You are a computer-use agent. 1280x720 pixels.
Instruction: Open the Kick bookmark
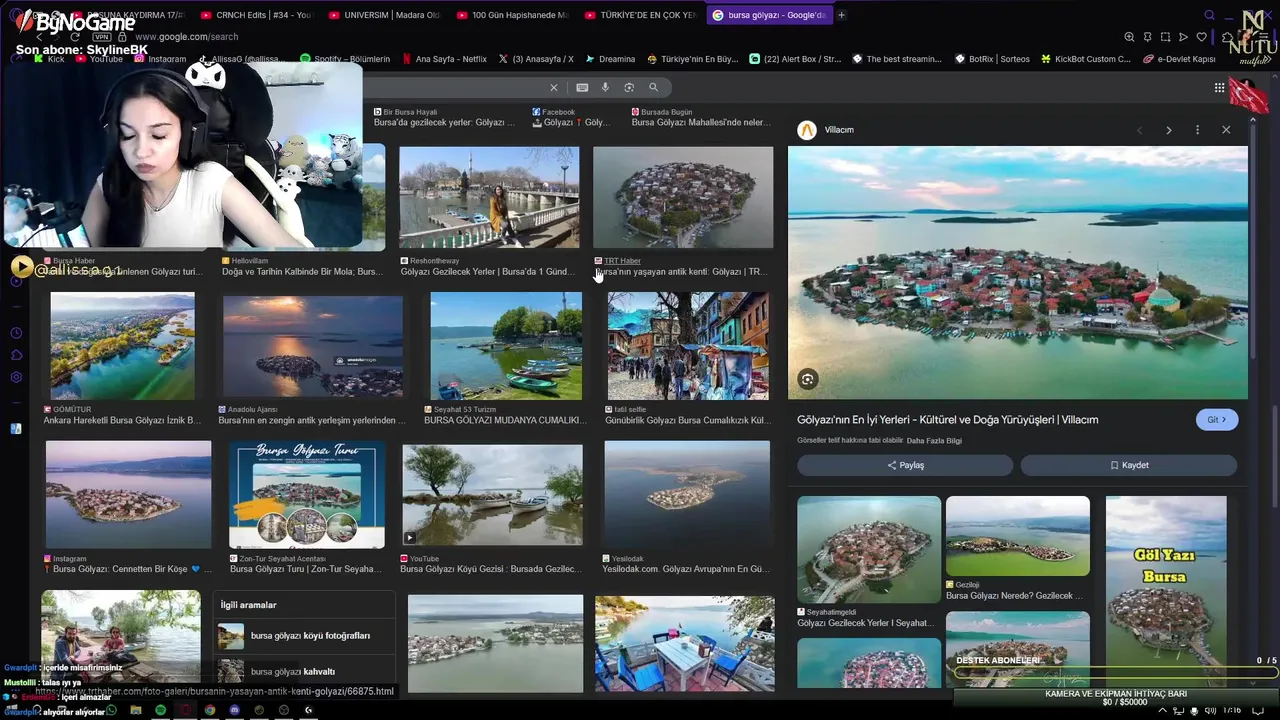click(x=48, y=59)
